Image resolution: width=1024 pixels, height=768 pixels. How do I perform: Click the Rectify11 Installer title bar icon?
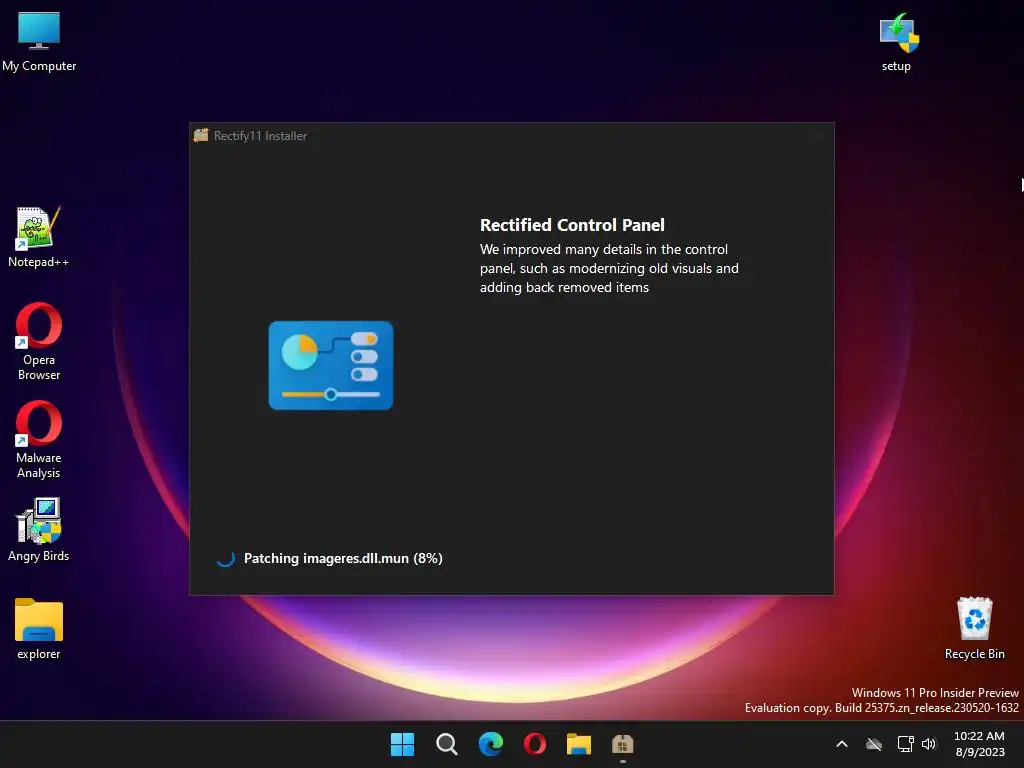(x=201, y=135)
